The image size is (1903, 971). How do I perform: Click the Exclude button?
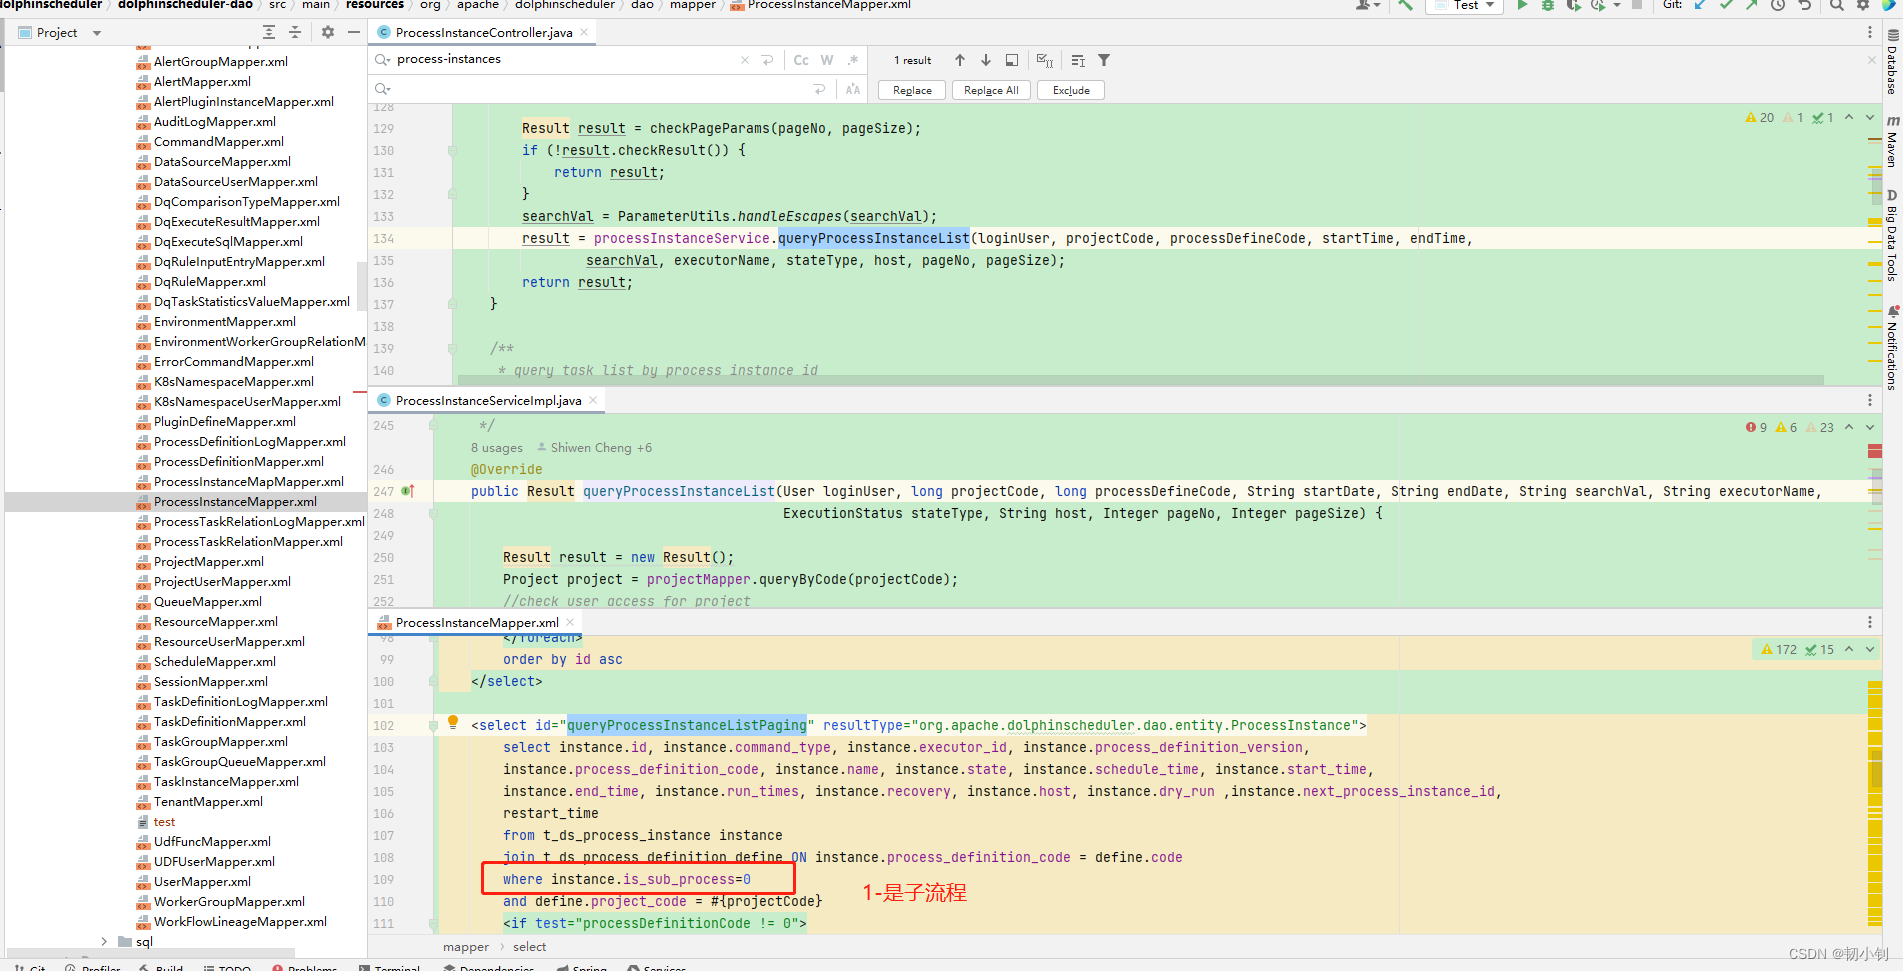(1071, 90)
